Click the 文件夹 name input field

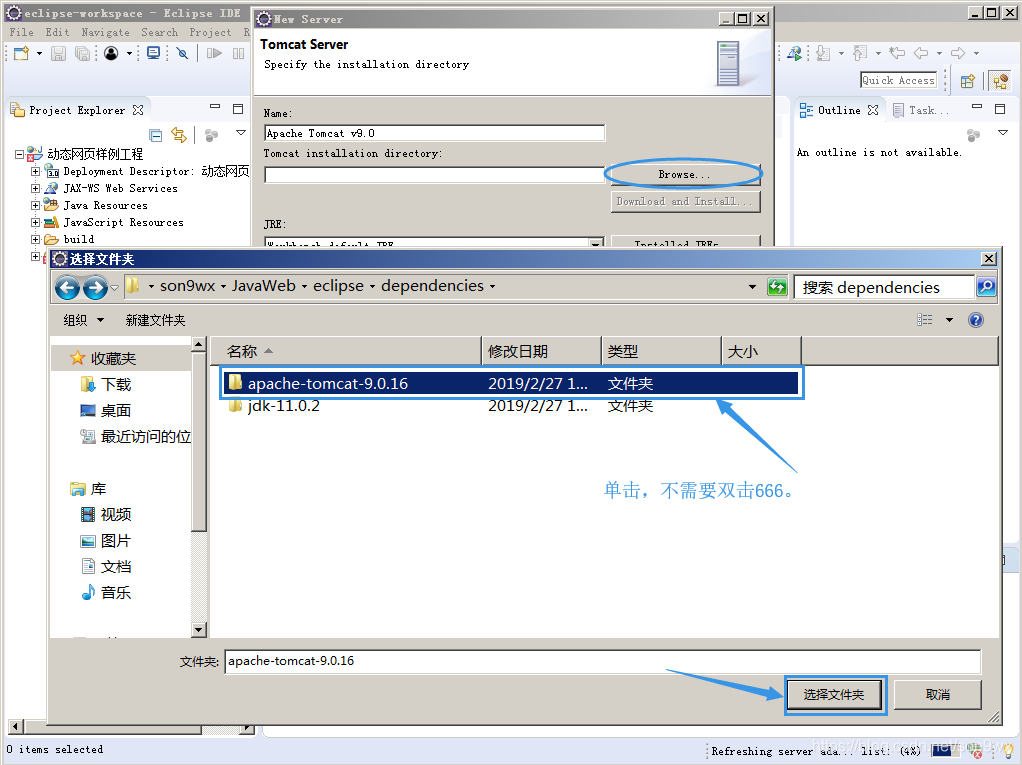pos(602,661)
